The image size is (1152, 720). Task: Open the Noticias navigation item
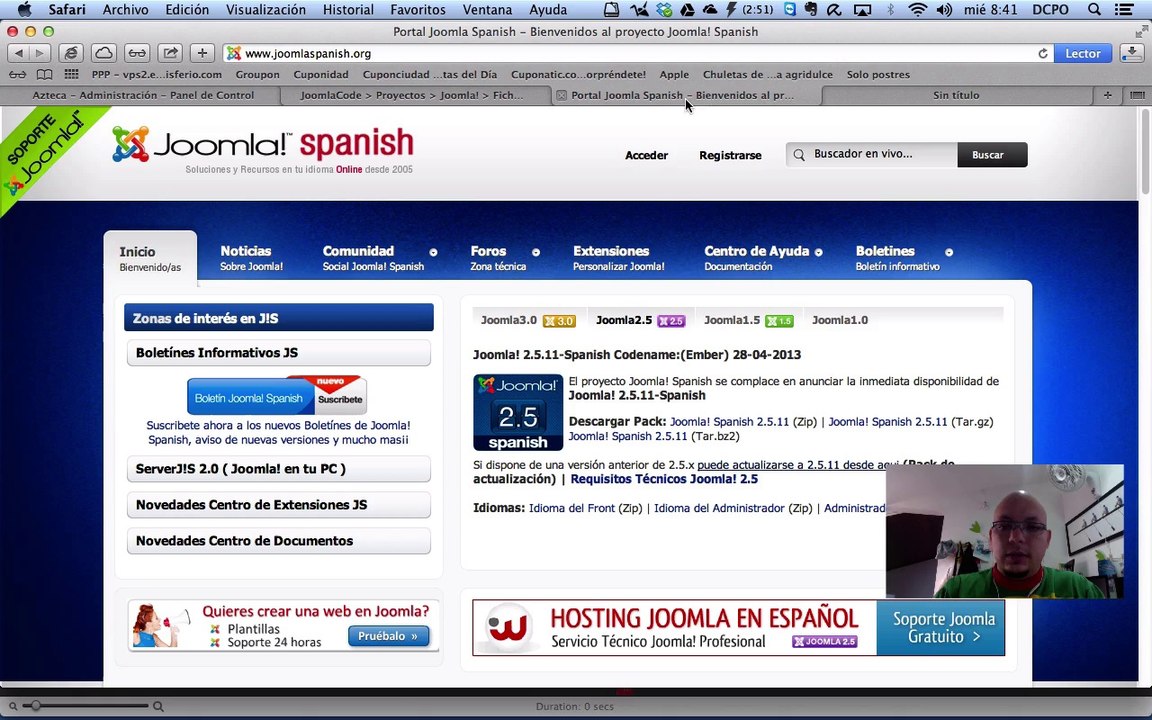(251, 257)
